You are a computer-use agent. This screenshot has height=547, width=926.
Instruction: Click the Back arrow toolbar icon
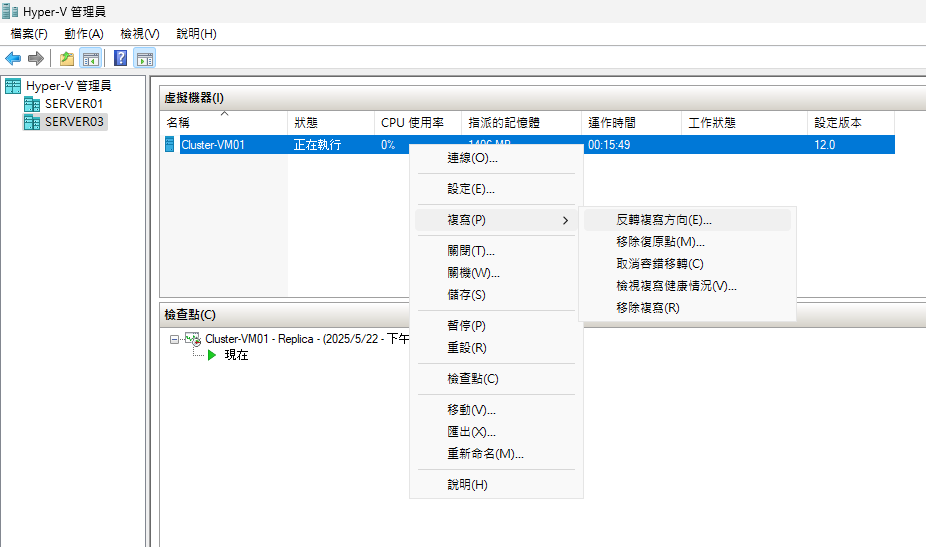click(x=13, y=58)
